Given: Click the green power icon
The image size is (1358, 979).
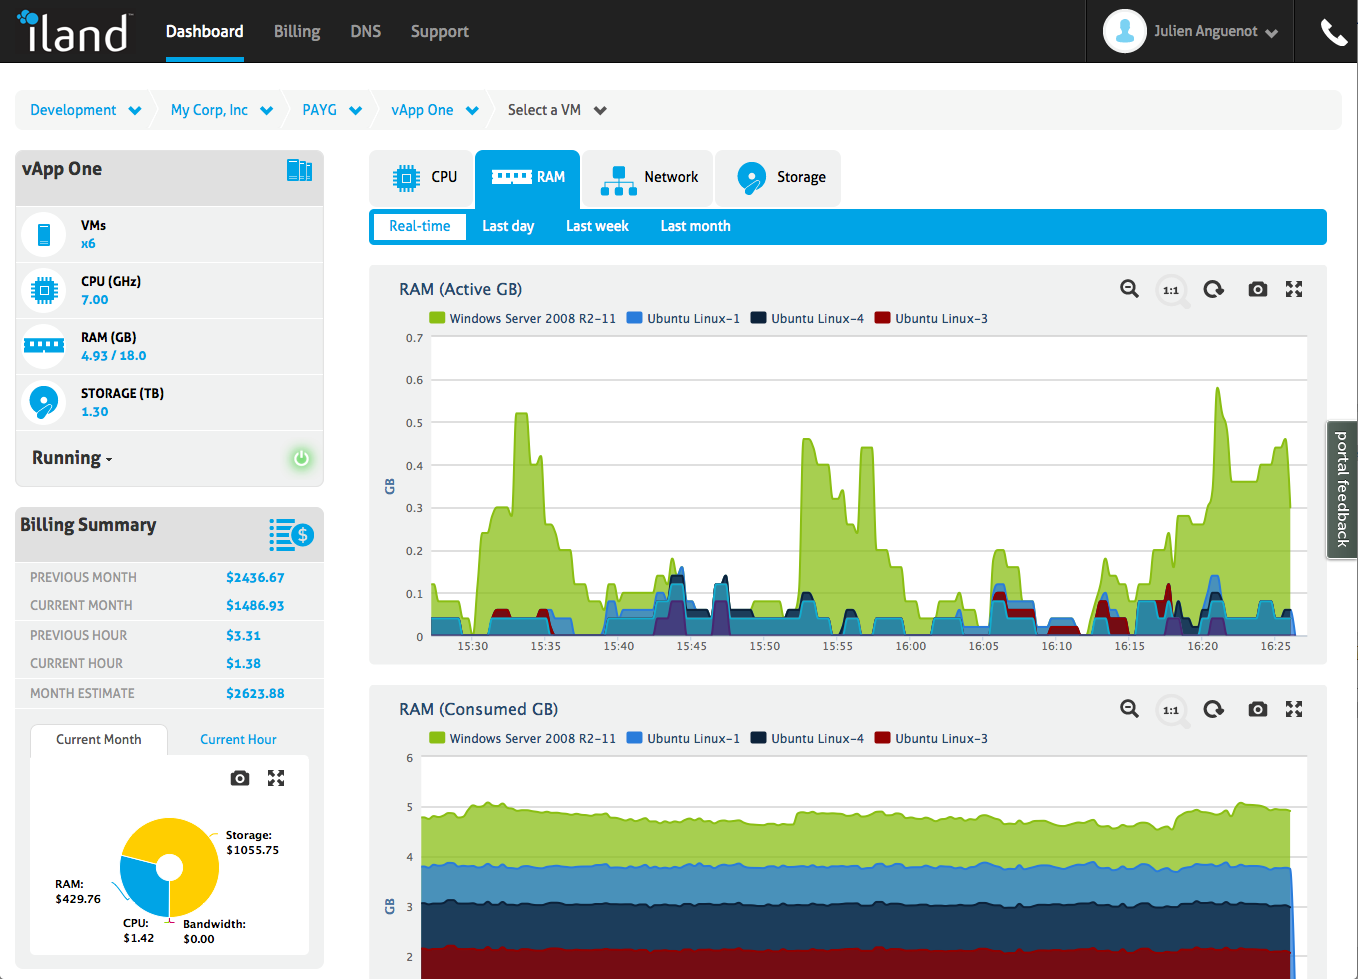Looking at the screenshot, I should 301,458.
